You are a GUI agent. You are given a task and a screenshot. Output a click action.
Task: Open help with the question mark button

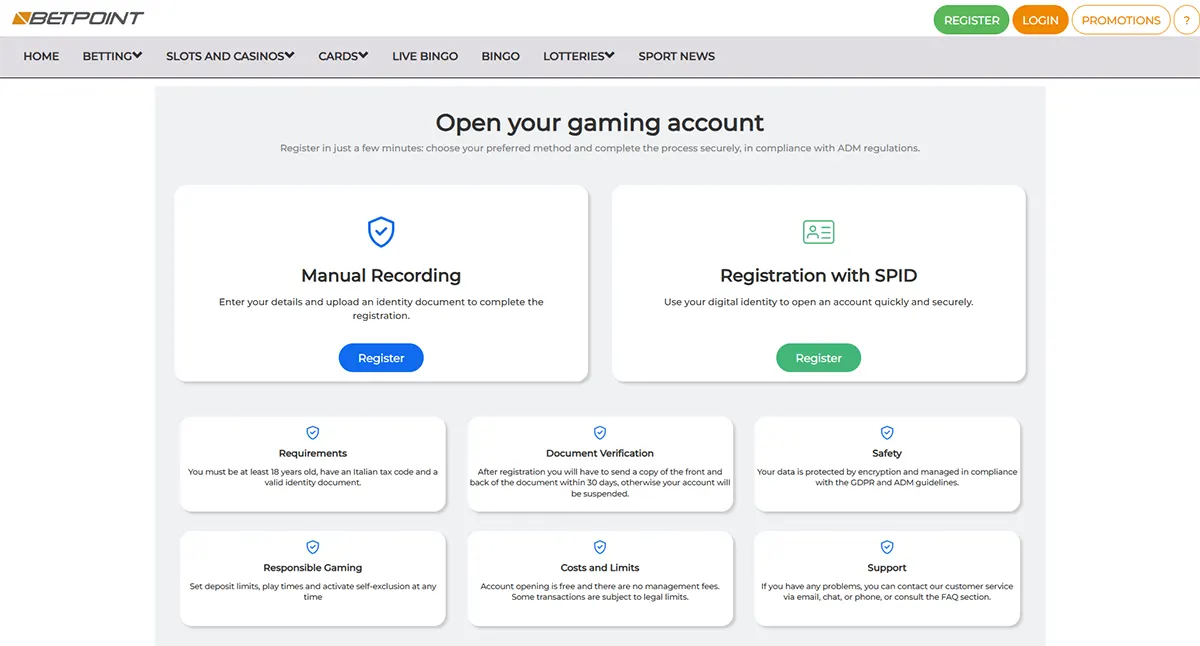pos(1186,20)
